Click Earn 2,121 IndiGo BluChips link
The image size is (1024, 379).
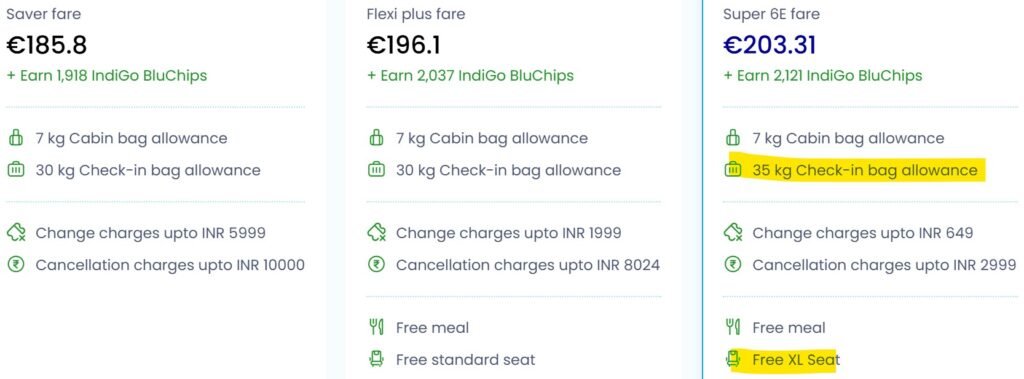pos(823,76)
